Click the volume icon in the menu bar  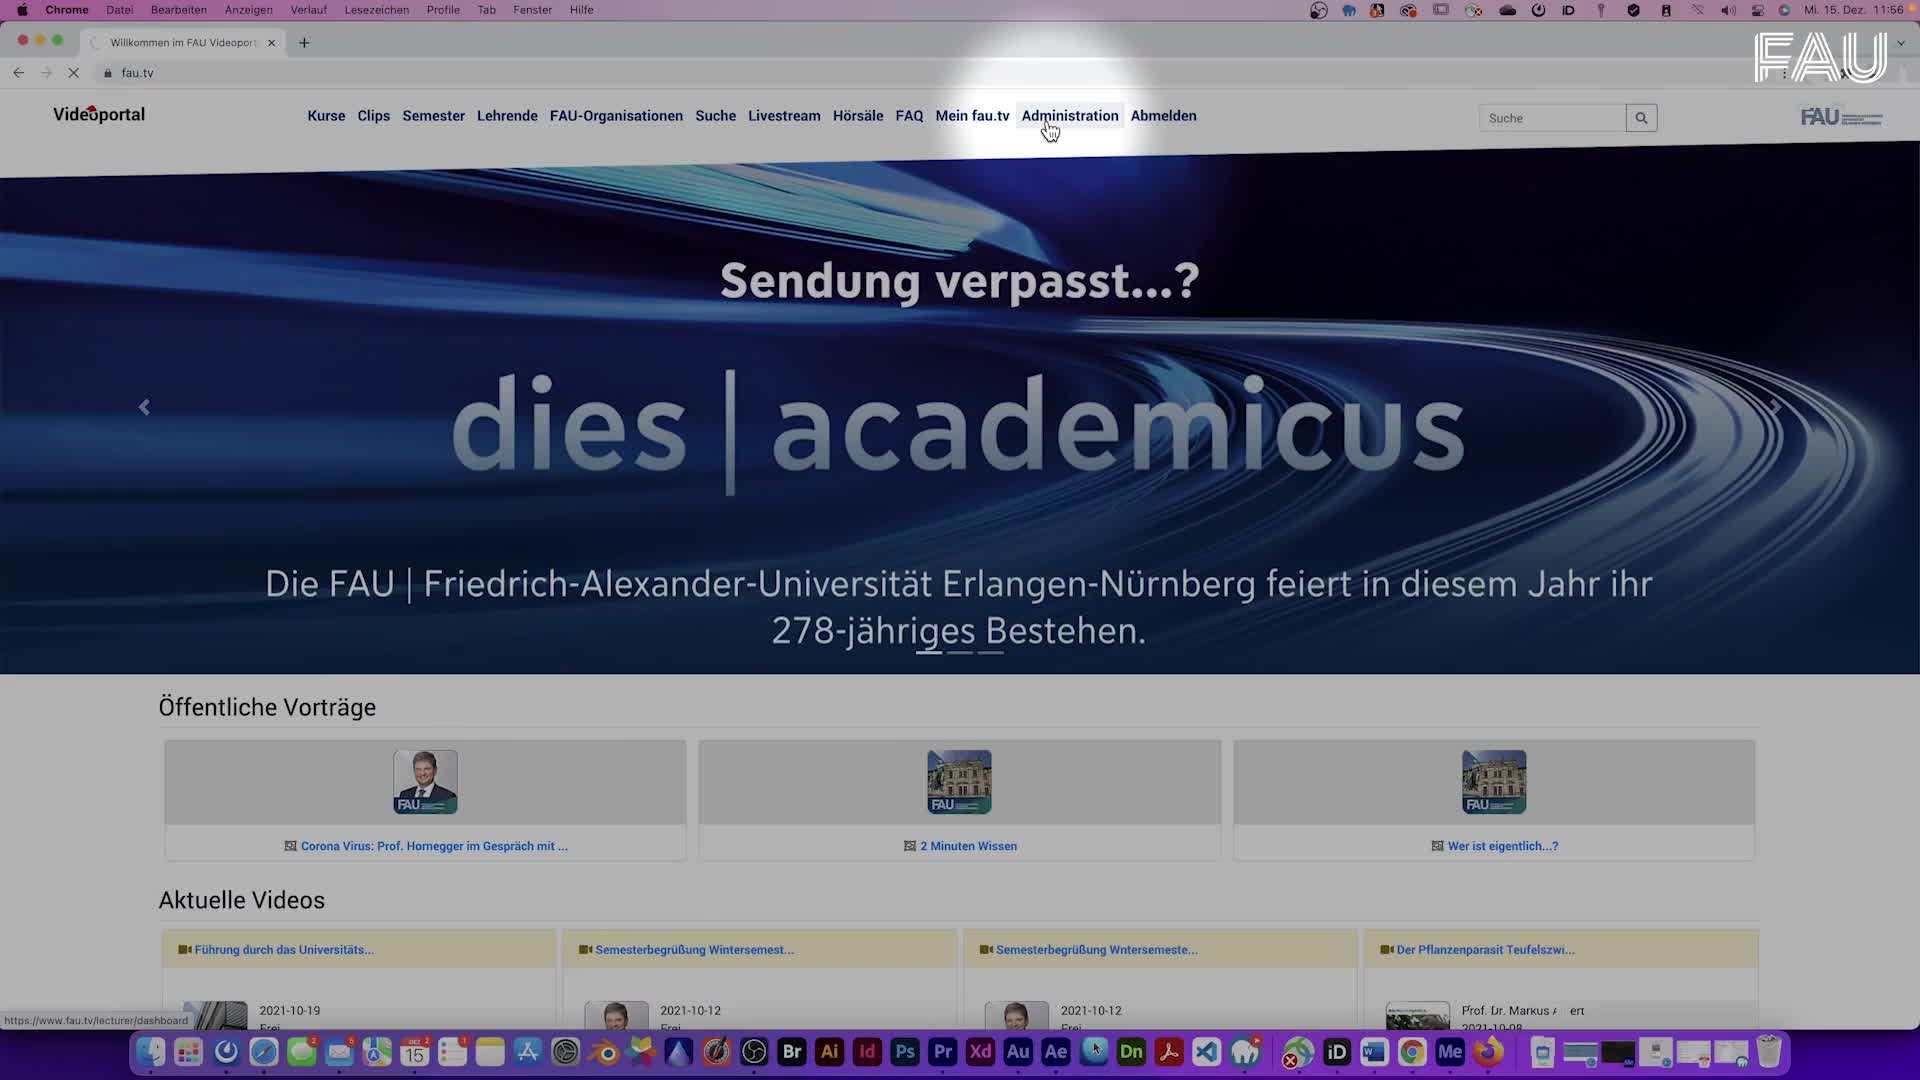pyautogui.click(x=1727, y=11)
